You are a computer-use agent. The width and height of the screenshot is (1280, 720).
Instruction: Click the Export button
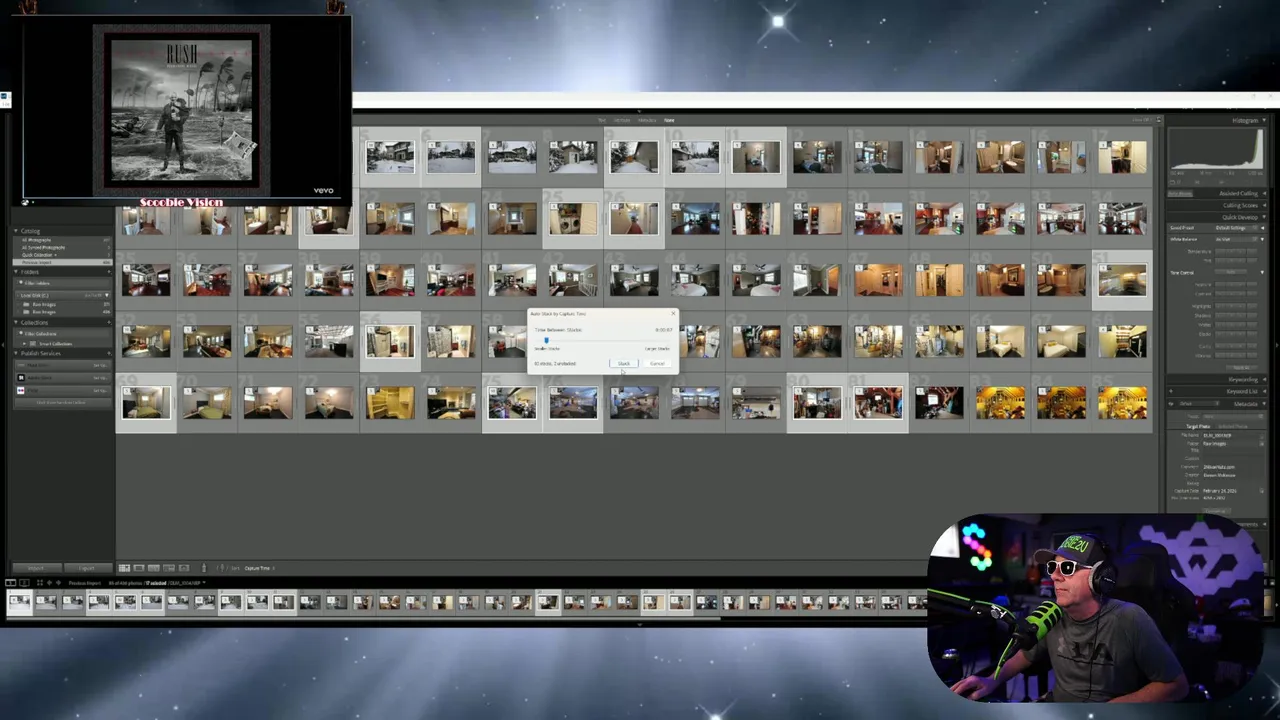point(88,568)
